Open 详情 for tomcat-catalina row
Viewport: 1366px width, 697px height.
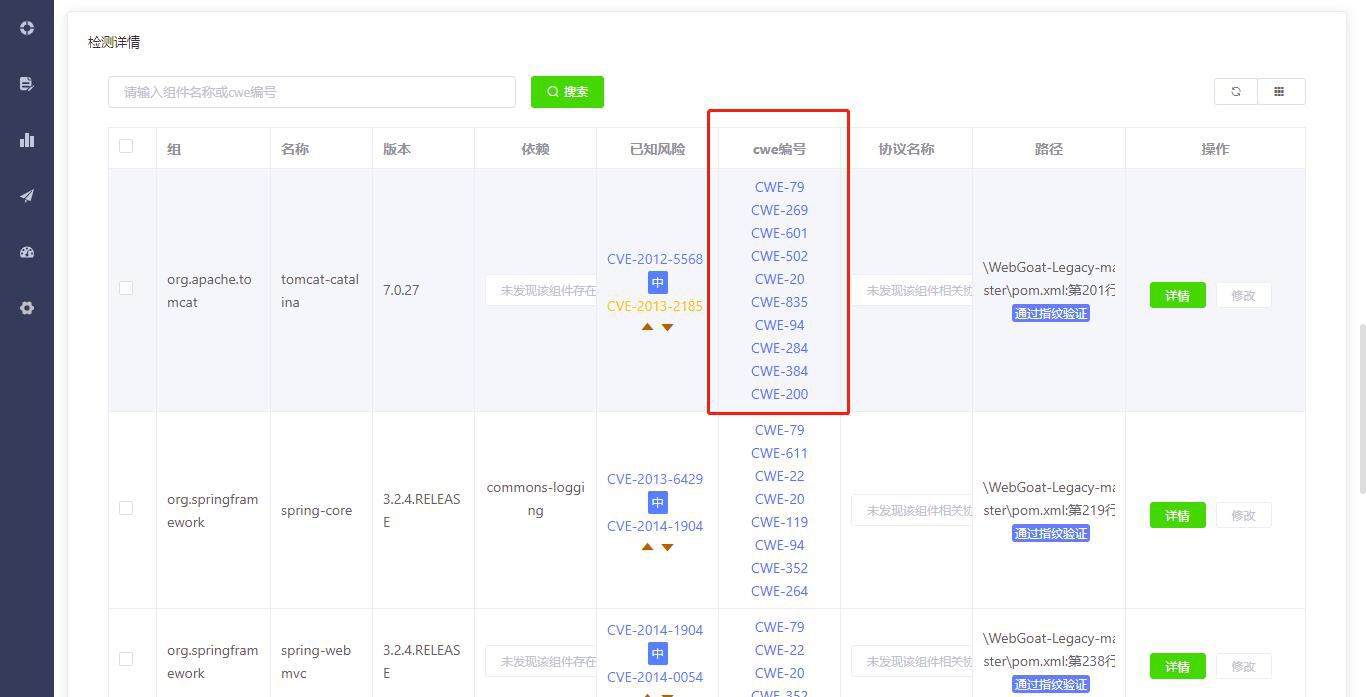(1177, 295)
